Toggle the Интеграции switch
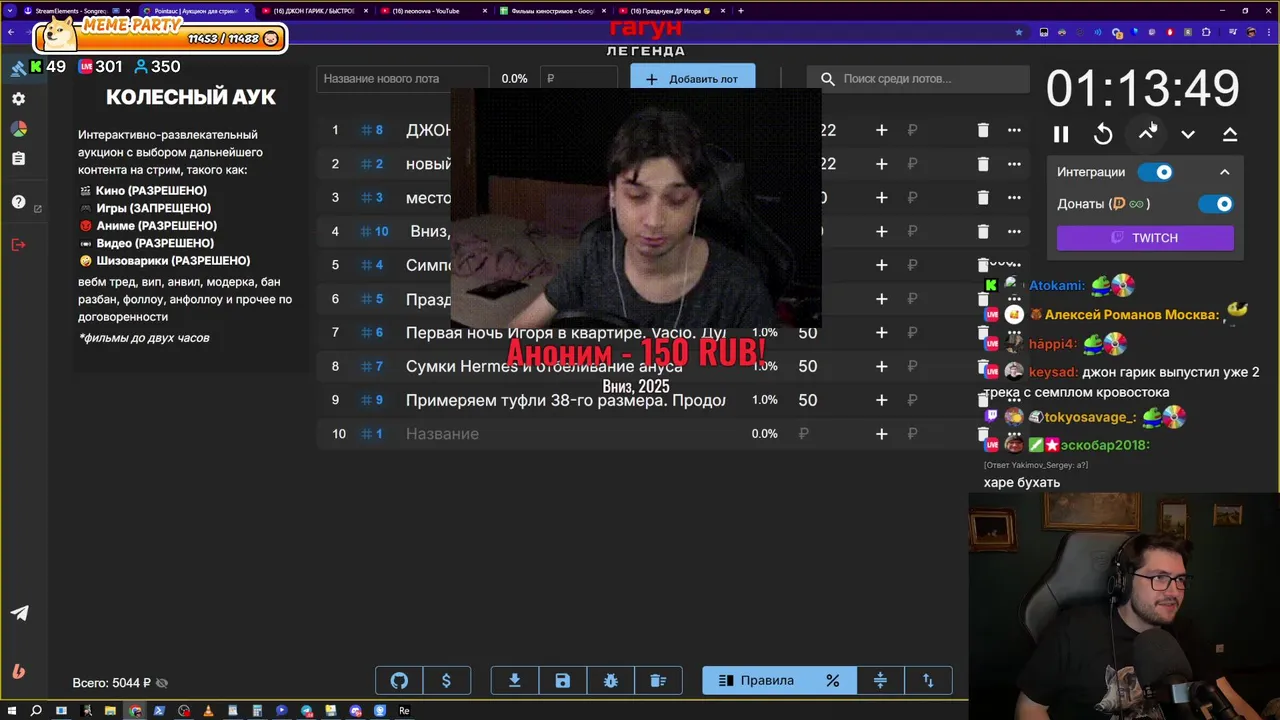 pyautogui.click(x=1156, y=172)
